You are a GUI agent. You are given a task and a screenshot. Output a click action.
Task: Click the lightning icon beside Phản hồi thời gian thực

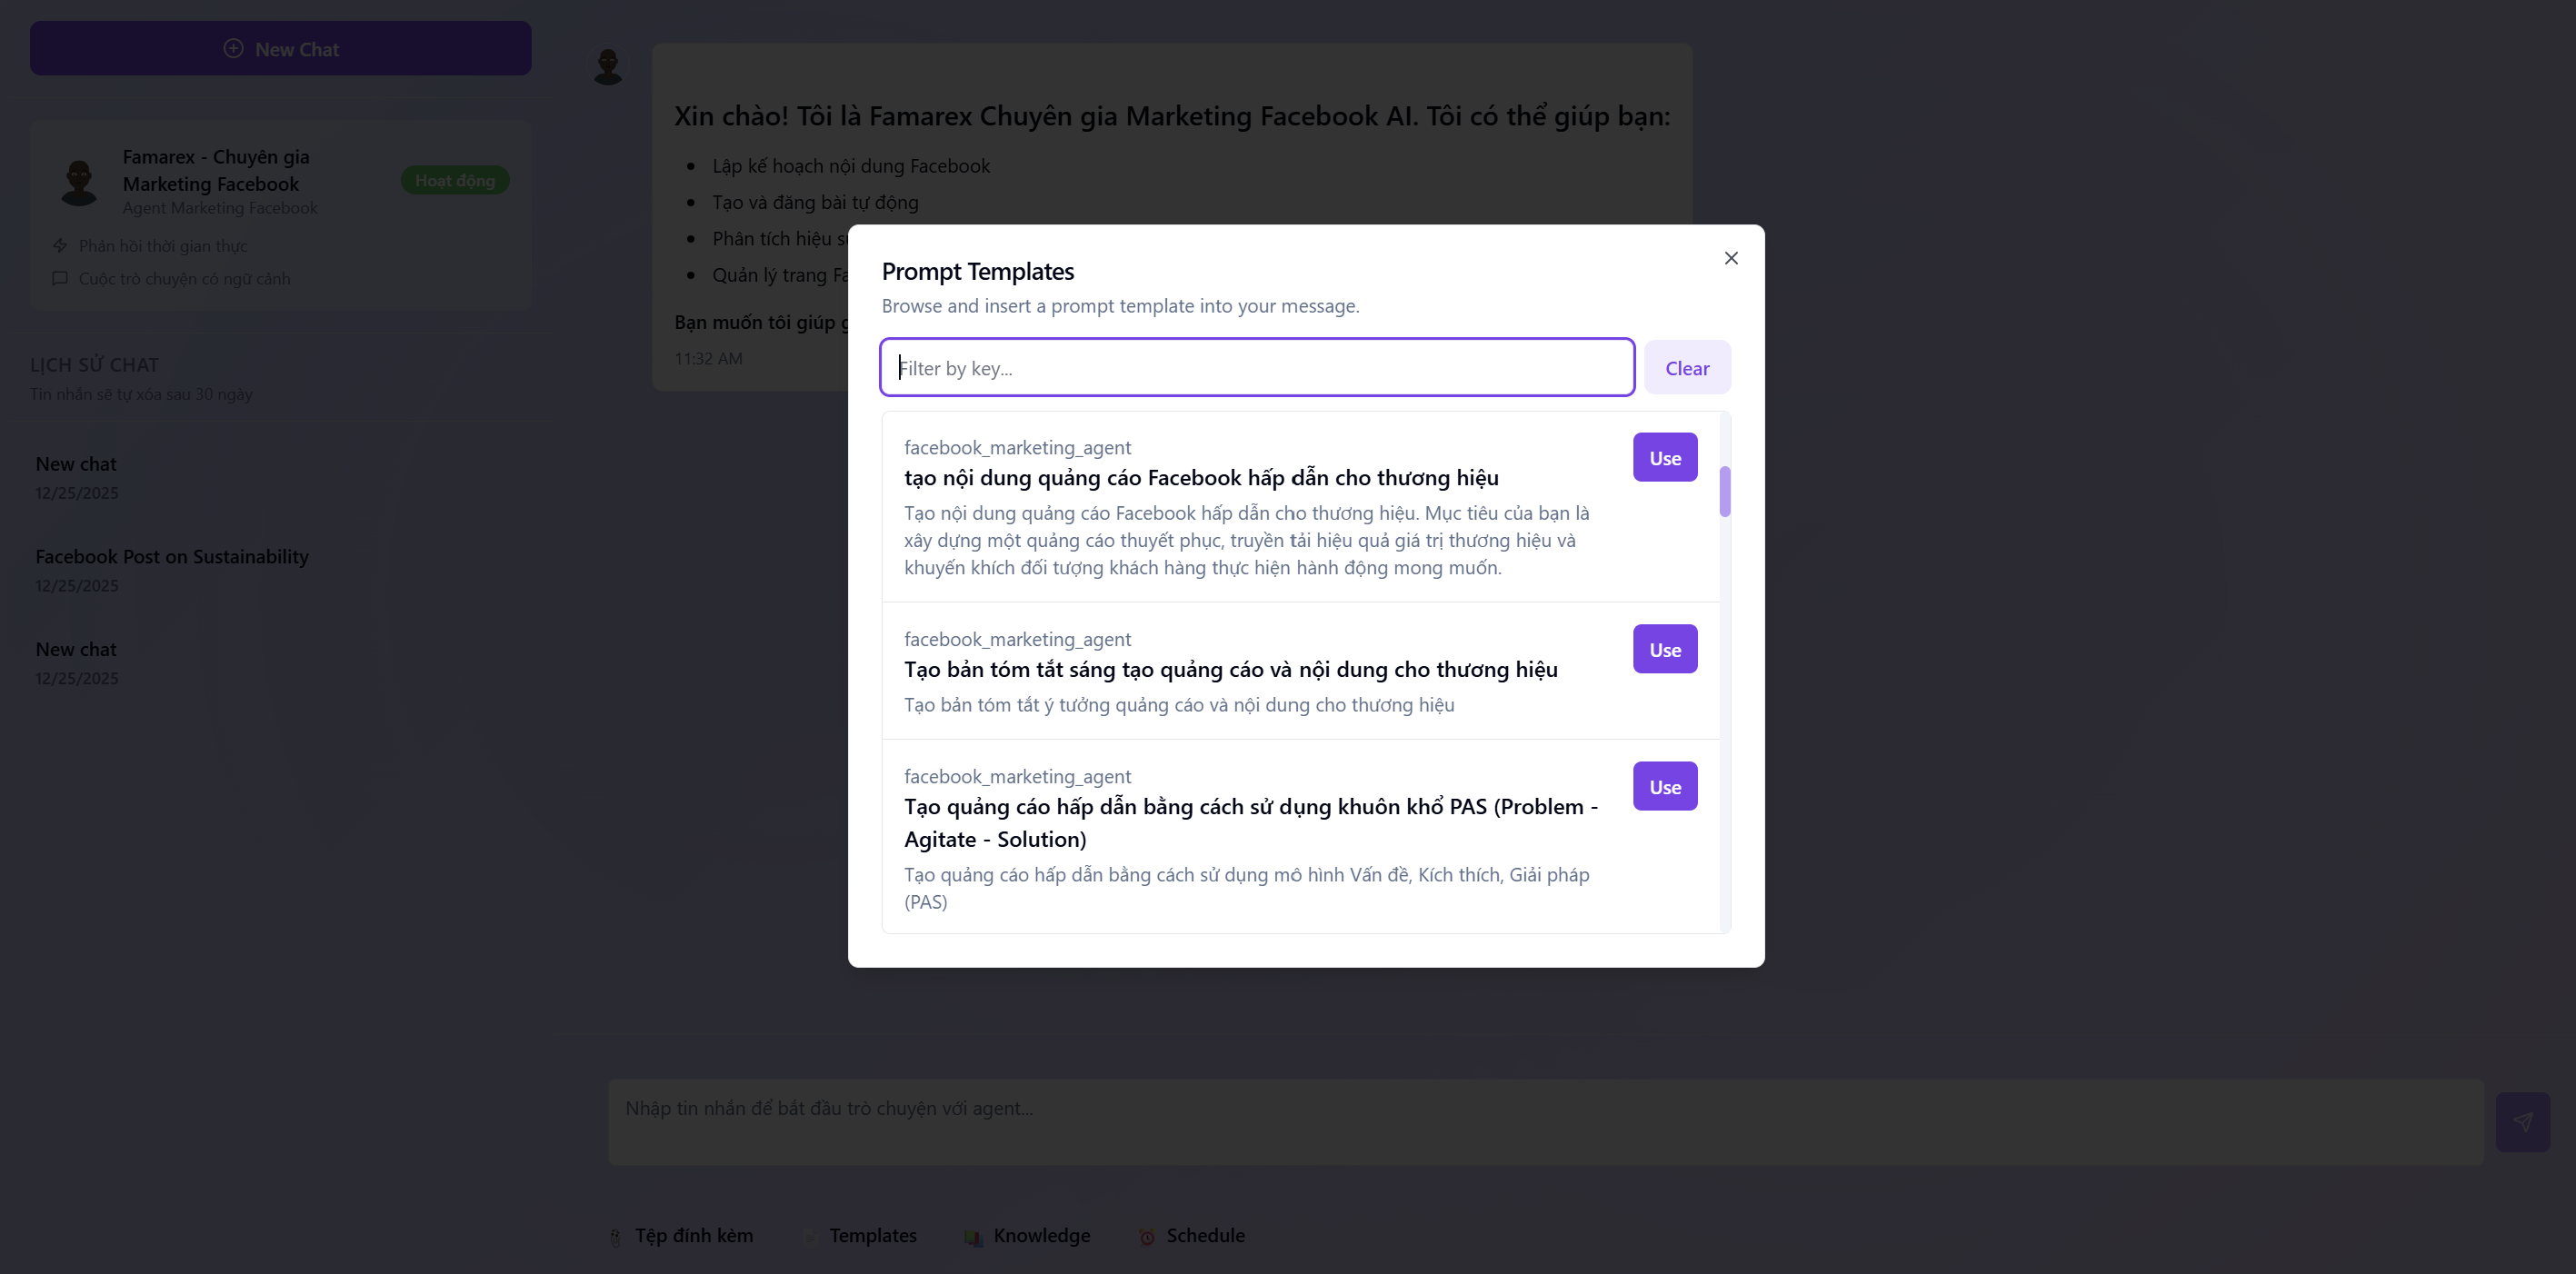click(60, 245)
